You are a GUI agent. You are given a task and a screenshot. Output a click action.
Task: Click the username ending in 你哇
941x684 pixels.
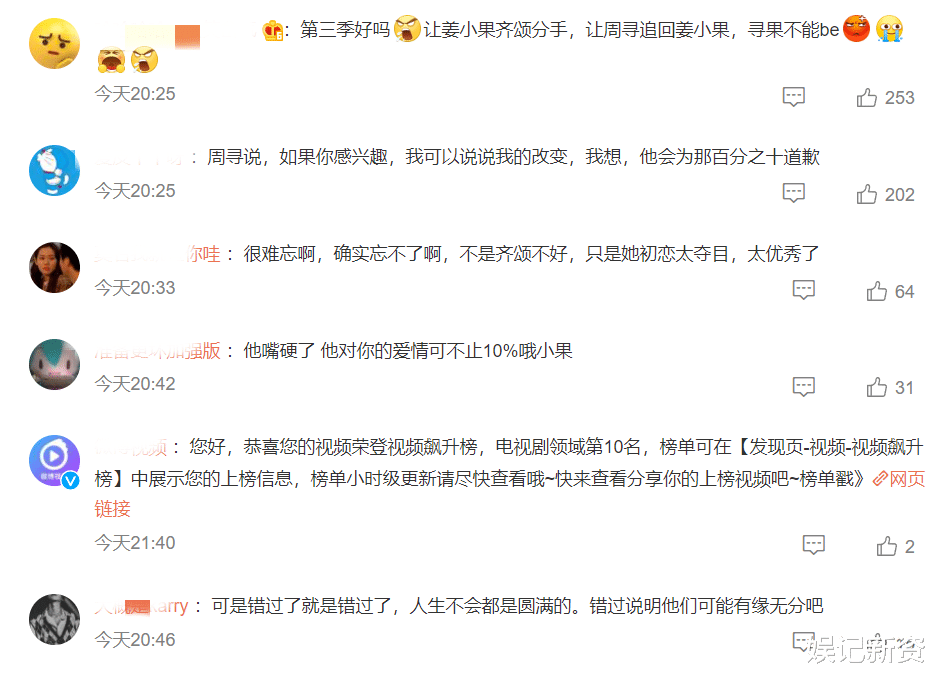(x=158, y=254)
